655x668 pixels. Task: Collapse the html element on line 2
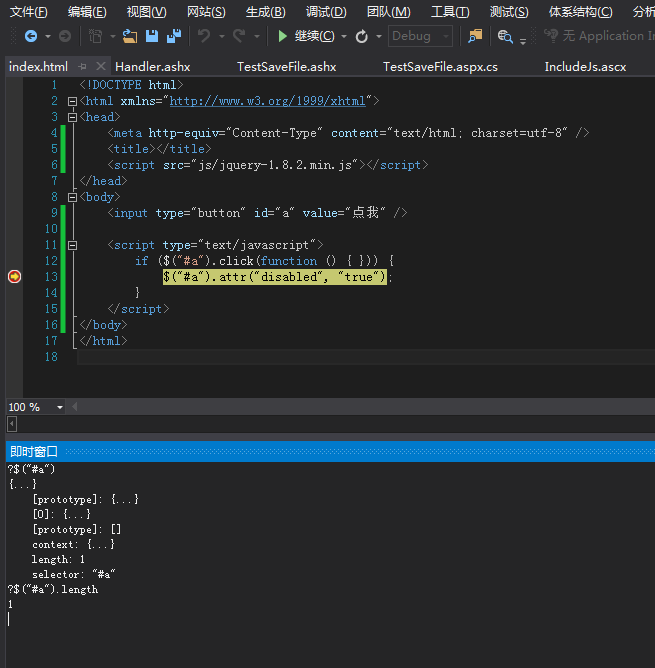click(x=72, y=101)
